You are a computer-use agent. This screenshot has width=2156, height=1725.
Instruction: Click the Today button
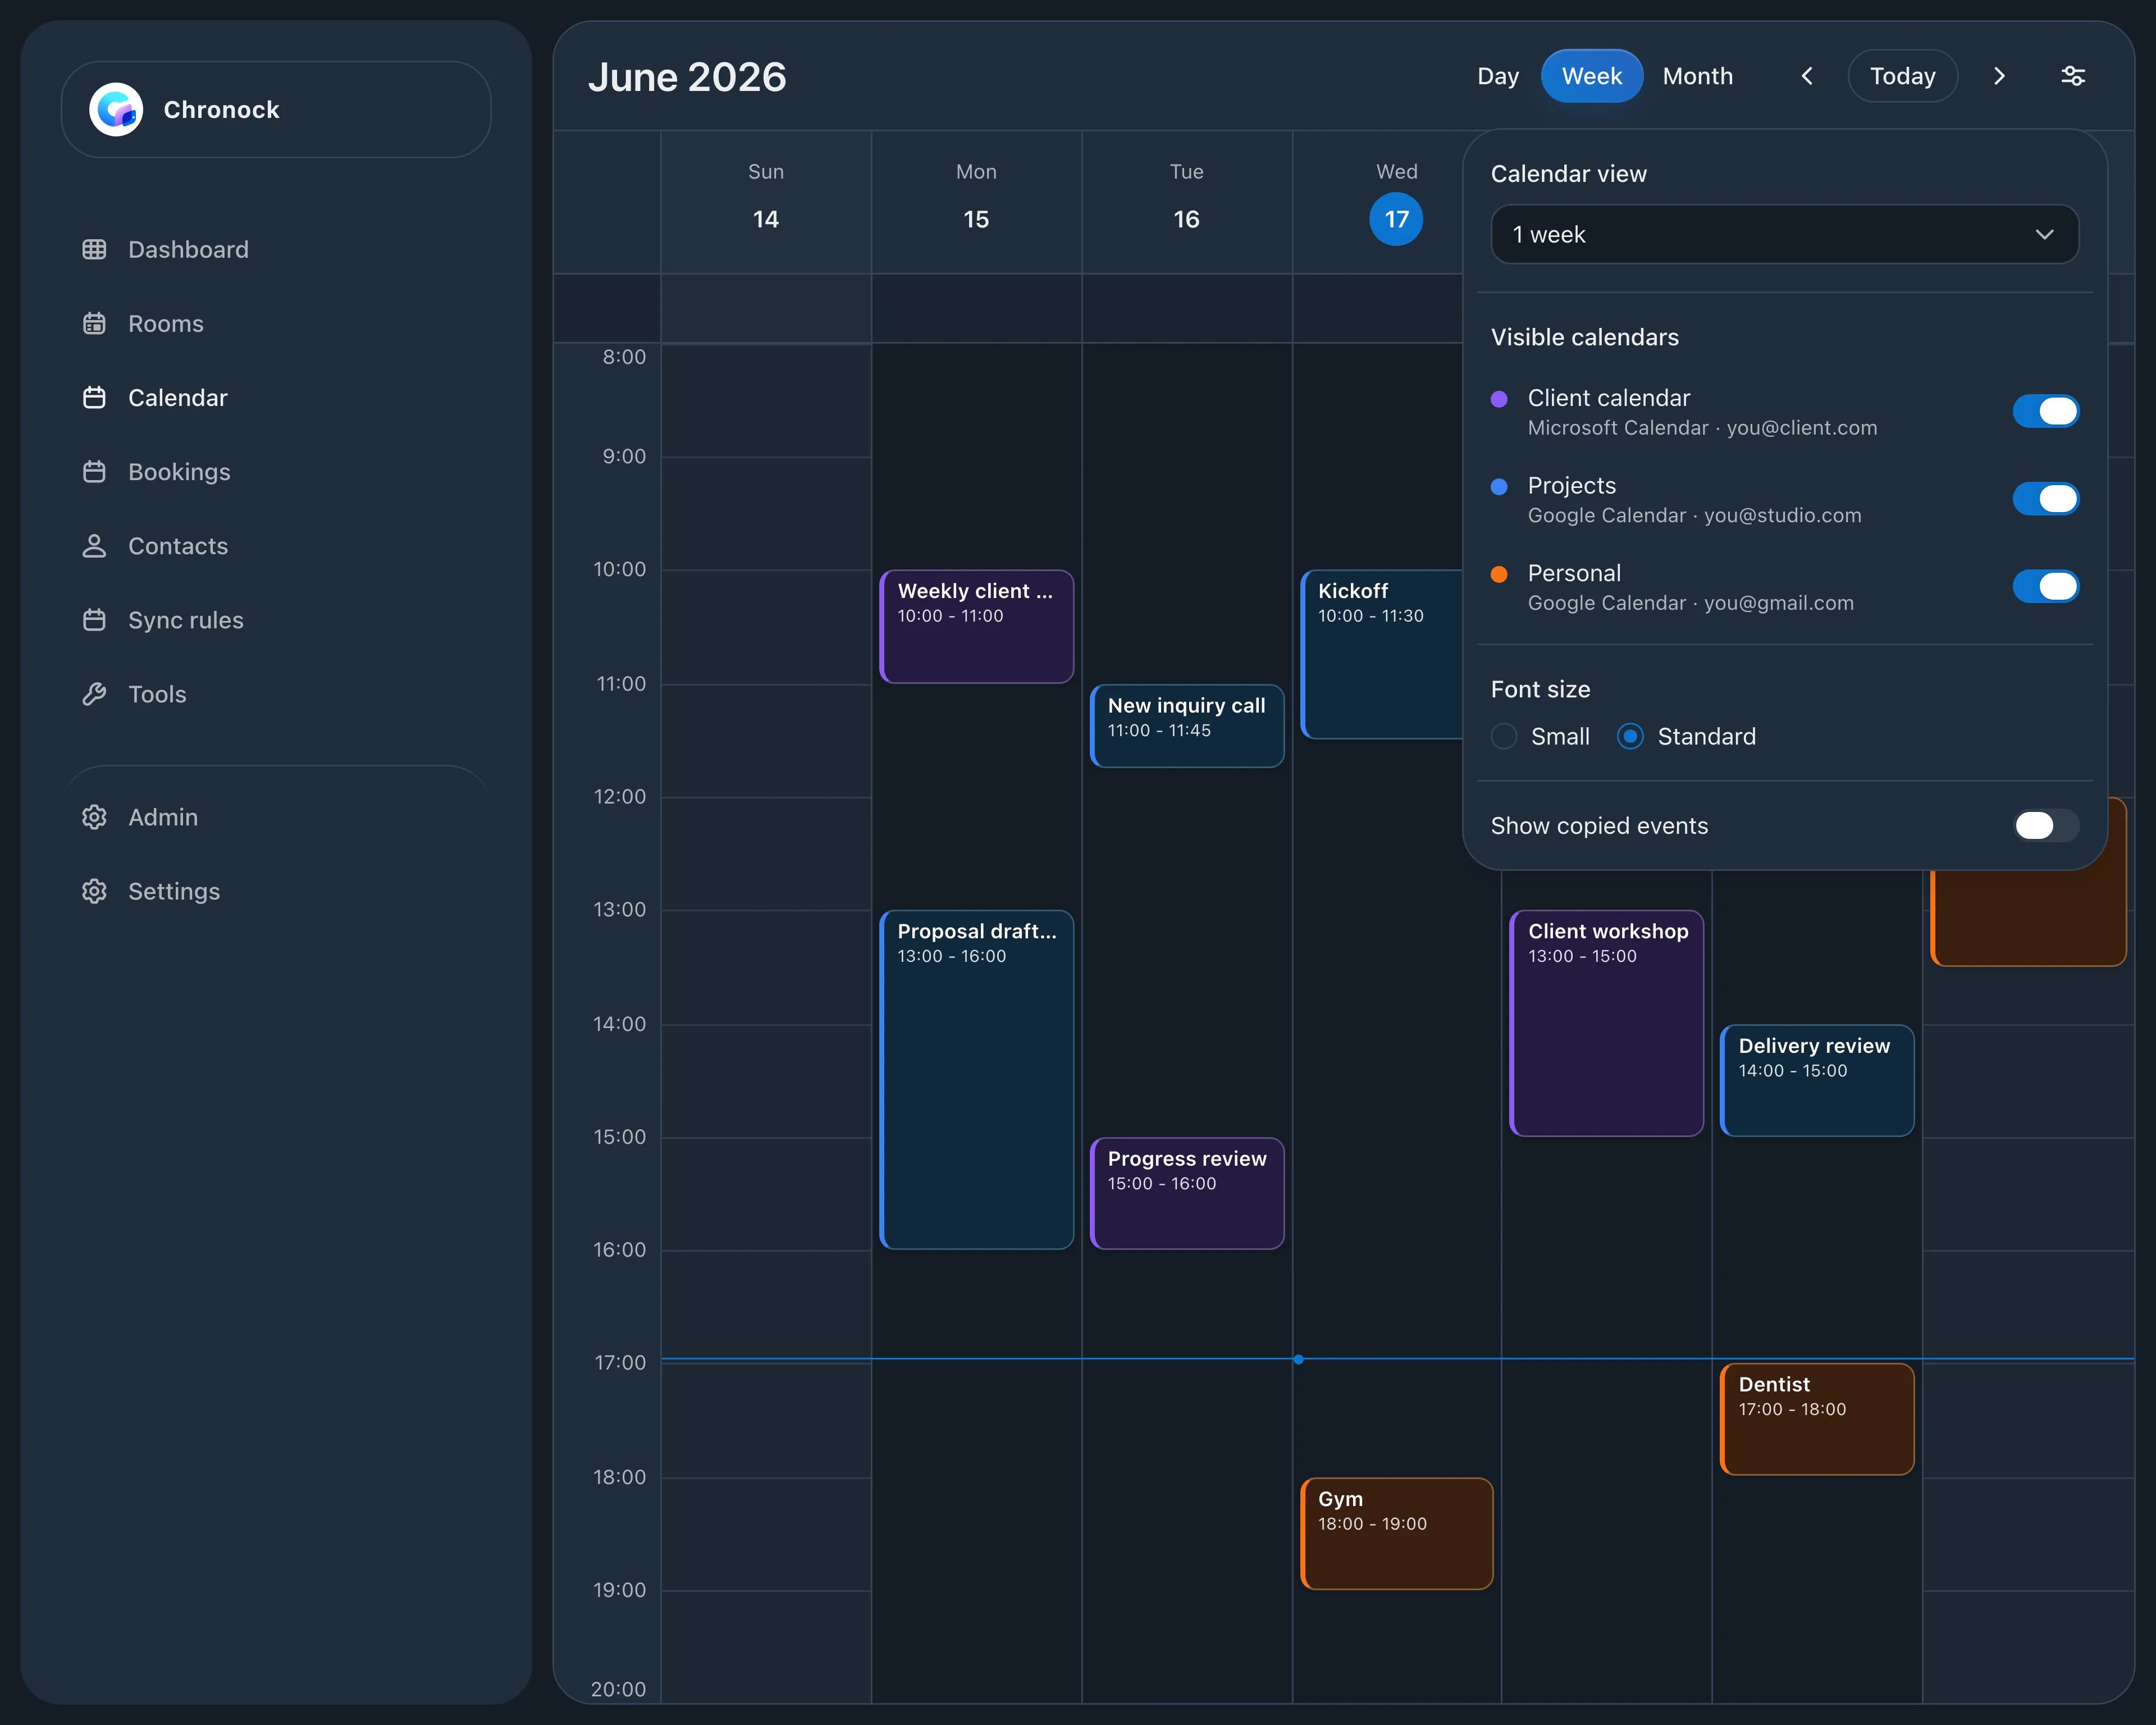[1902, 76]
